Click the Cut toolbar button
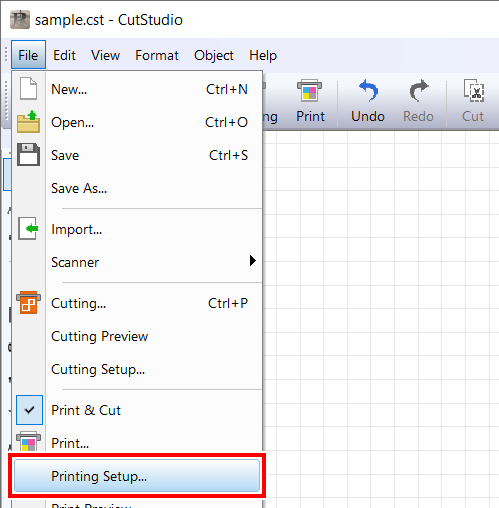Screen dimensions: 499x508 click(x=473, y=101)
